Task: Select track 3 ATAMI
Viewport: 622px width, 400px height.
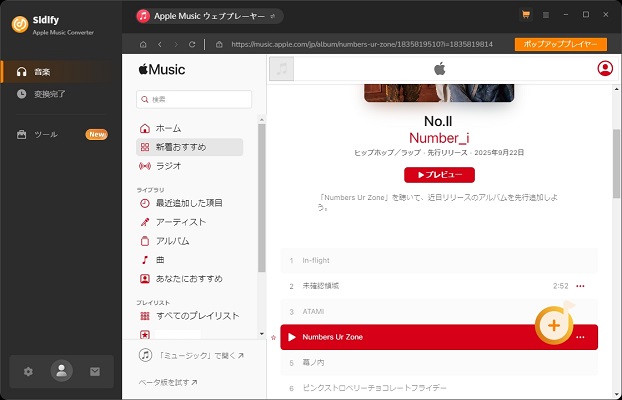Action: 439,312
